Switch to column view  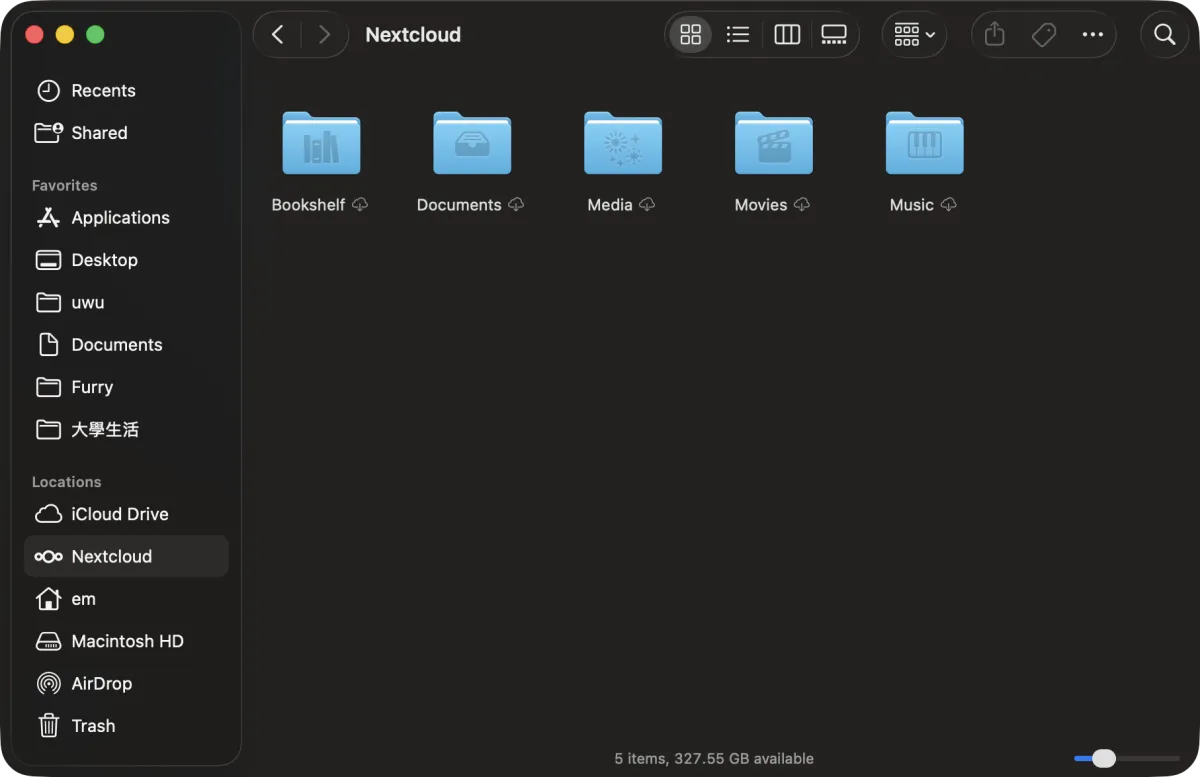(787, 34)
